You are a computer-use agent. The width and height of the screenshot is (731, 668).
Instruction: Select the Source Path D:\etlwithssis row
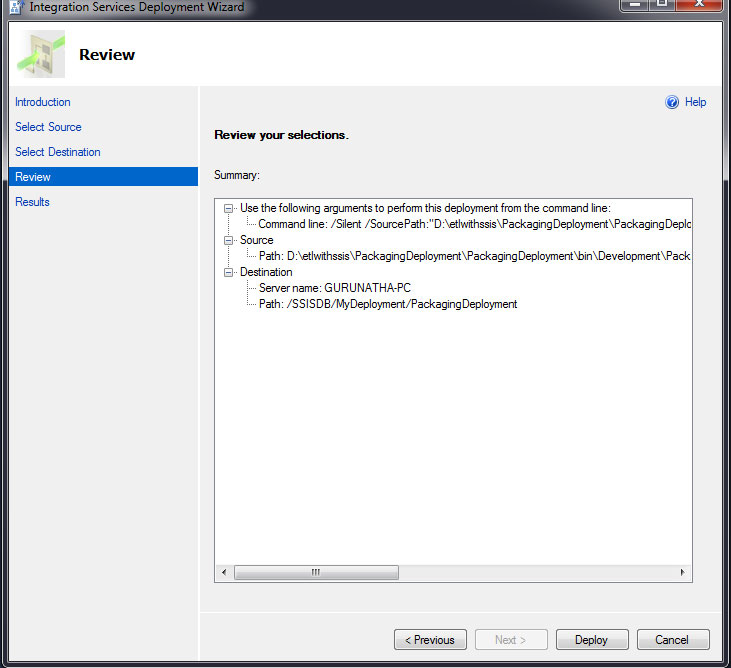(x=475, y=256)
